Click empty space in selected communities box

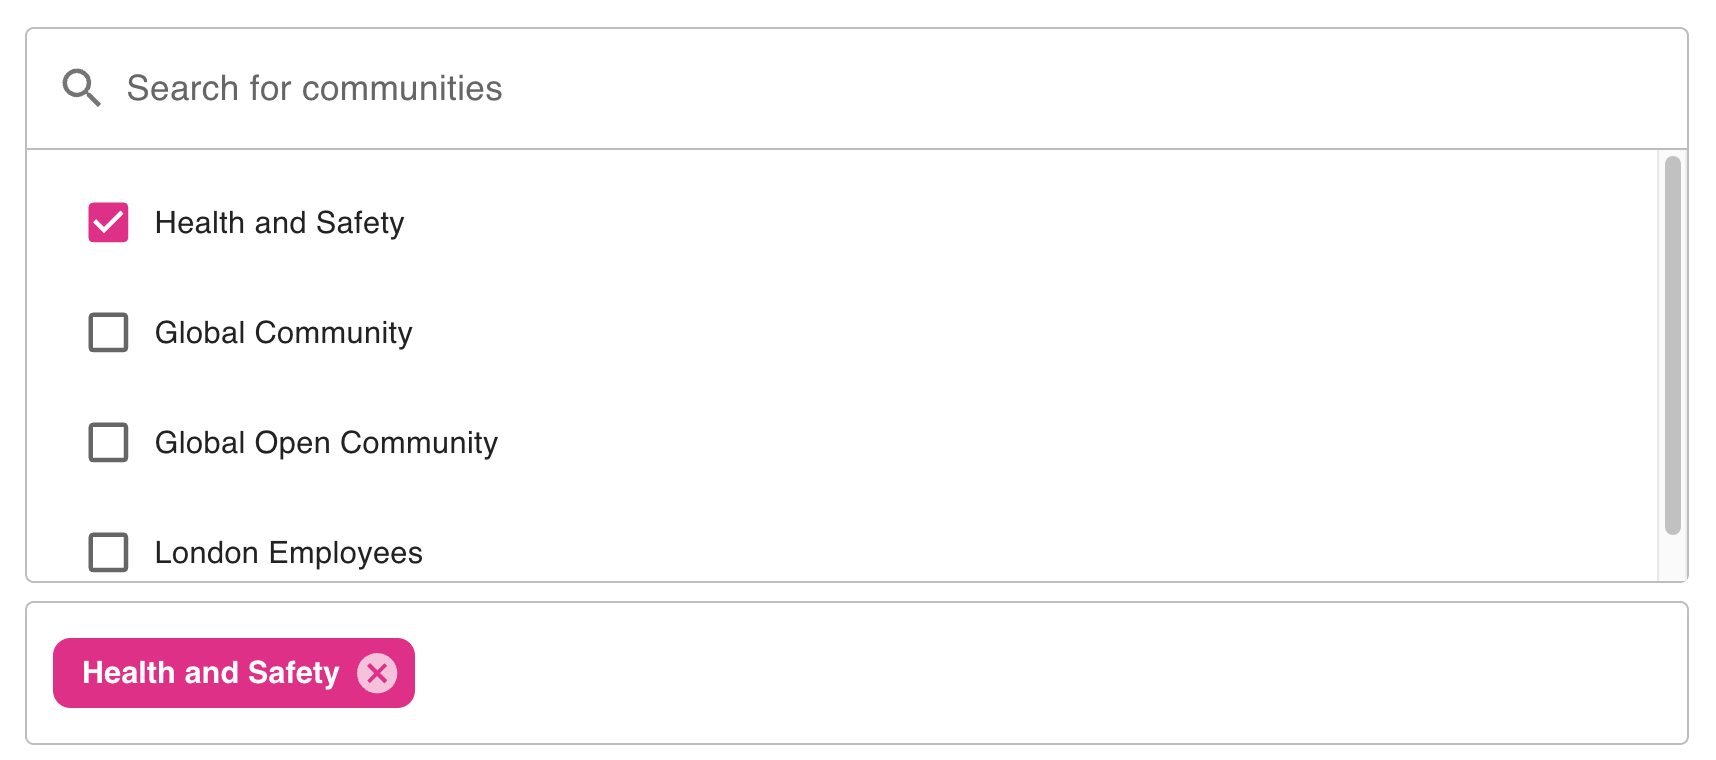point(1000,673)
